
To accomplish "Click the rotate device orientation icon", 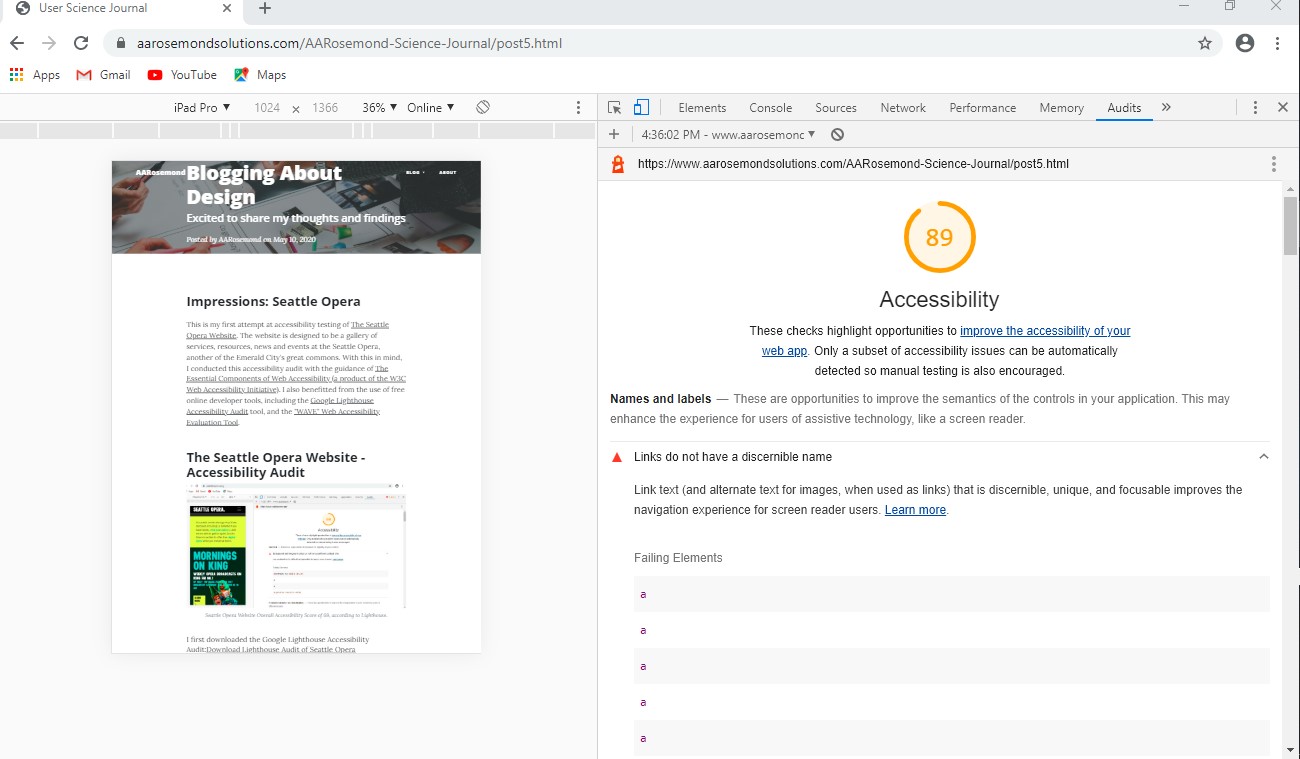I will 484,107.
